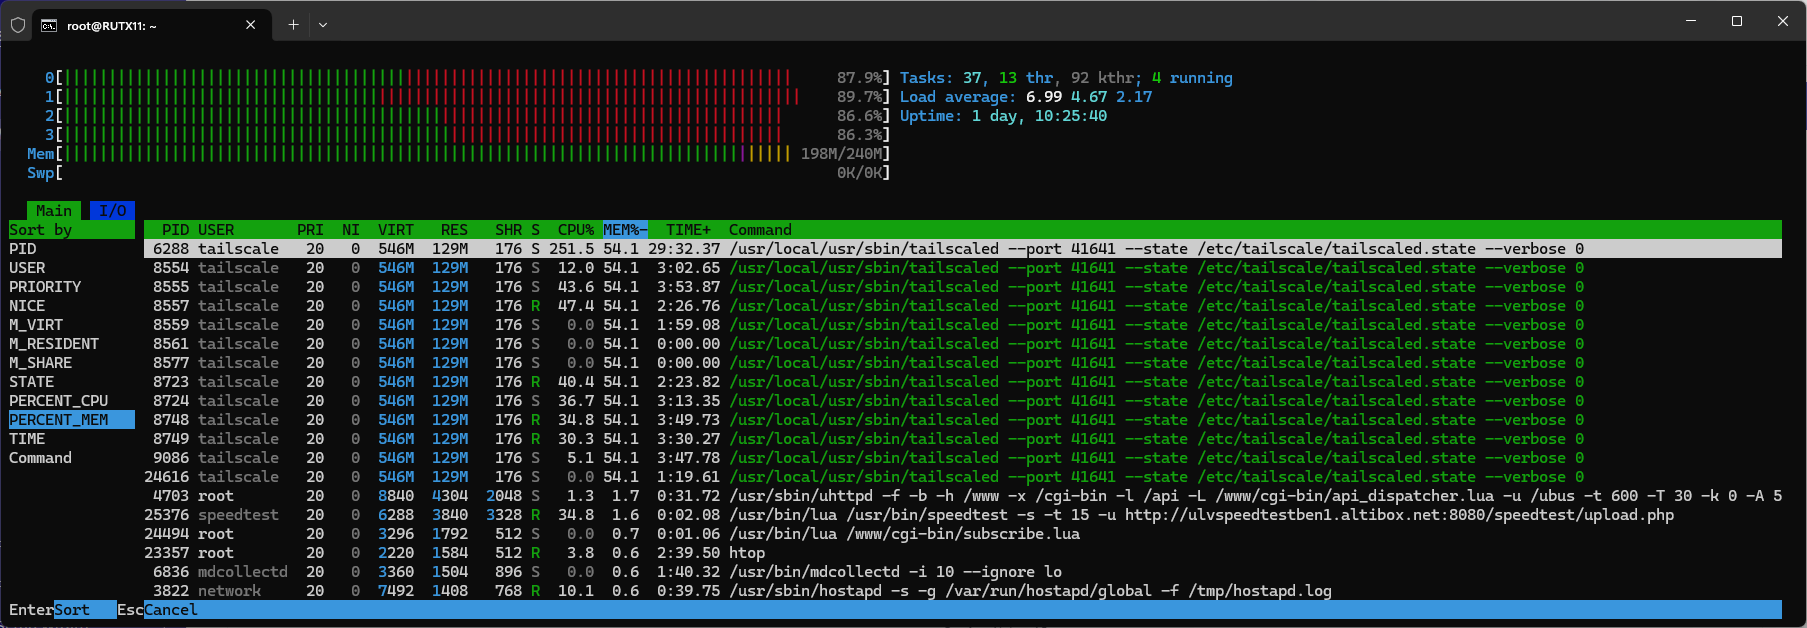Screen dimensions: 1807x628
Task: Sort processes by PID option
Action: [23, 249]
